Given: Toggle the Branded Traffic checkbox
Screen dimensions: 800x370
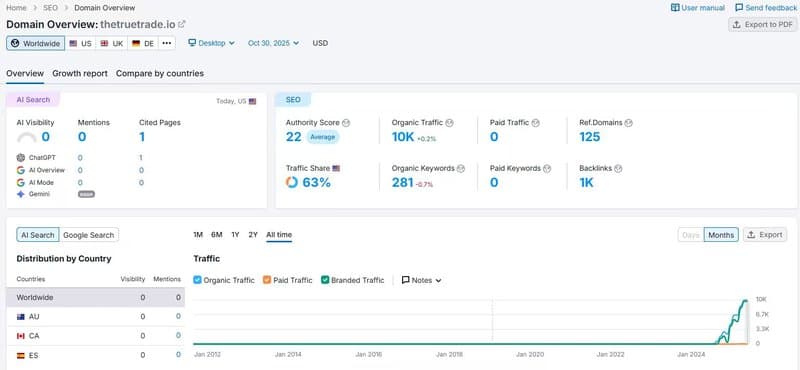Looking at the screenshot, I should pyautogui.click(x=325, y=280).
